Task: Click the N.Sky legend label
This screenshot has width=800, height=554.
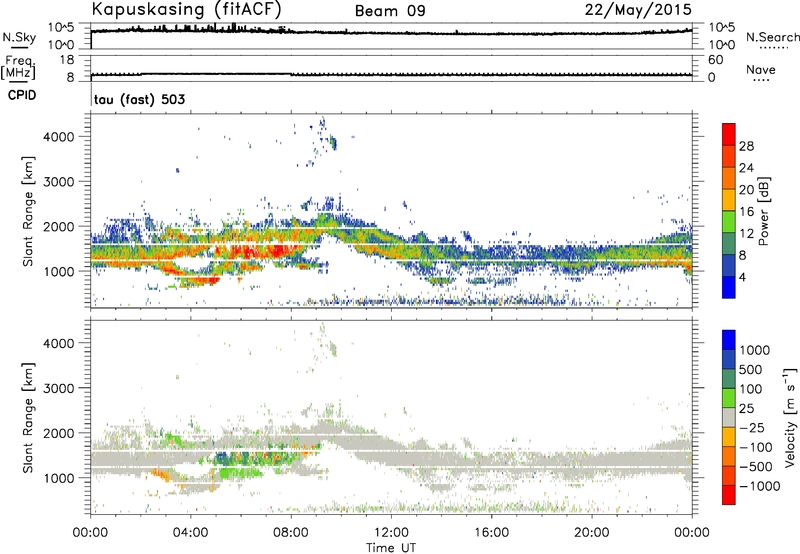Action: [x=19, y=37]
